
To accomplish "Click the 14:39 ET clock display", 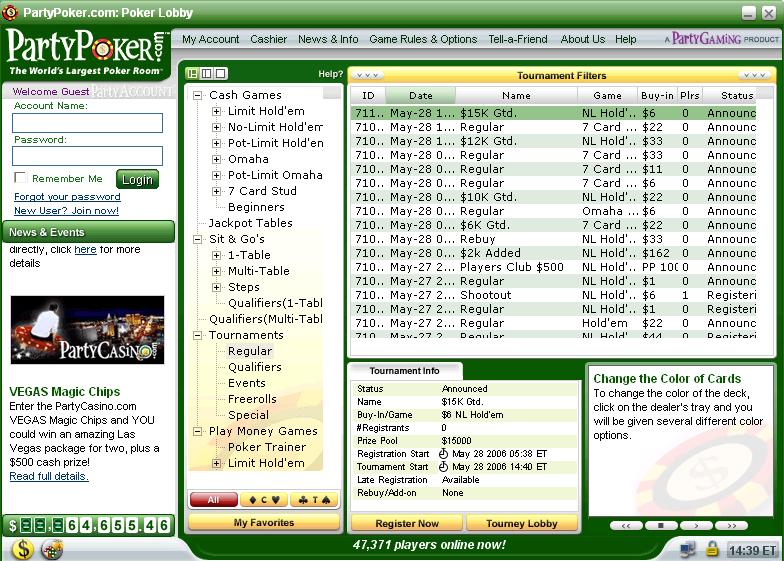I will 752,550.
